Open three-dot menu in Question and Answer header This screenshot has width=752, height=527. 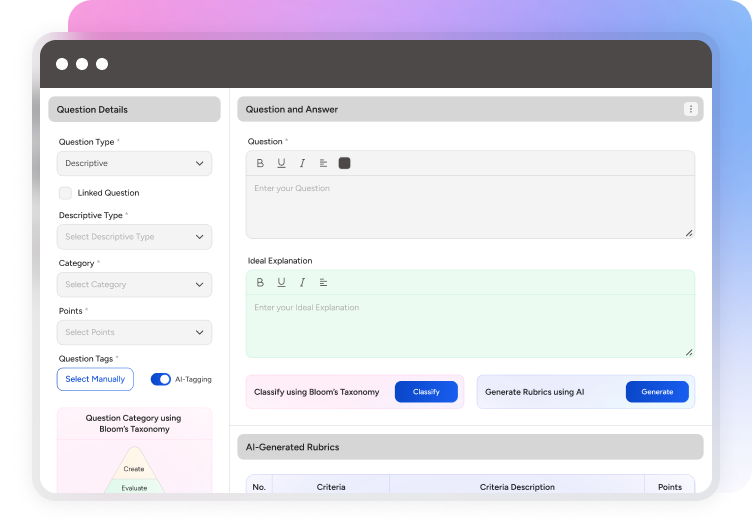point(690,109)
